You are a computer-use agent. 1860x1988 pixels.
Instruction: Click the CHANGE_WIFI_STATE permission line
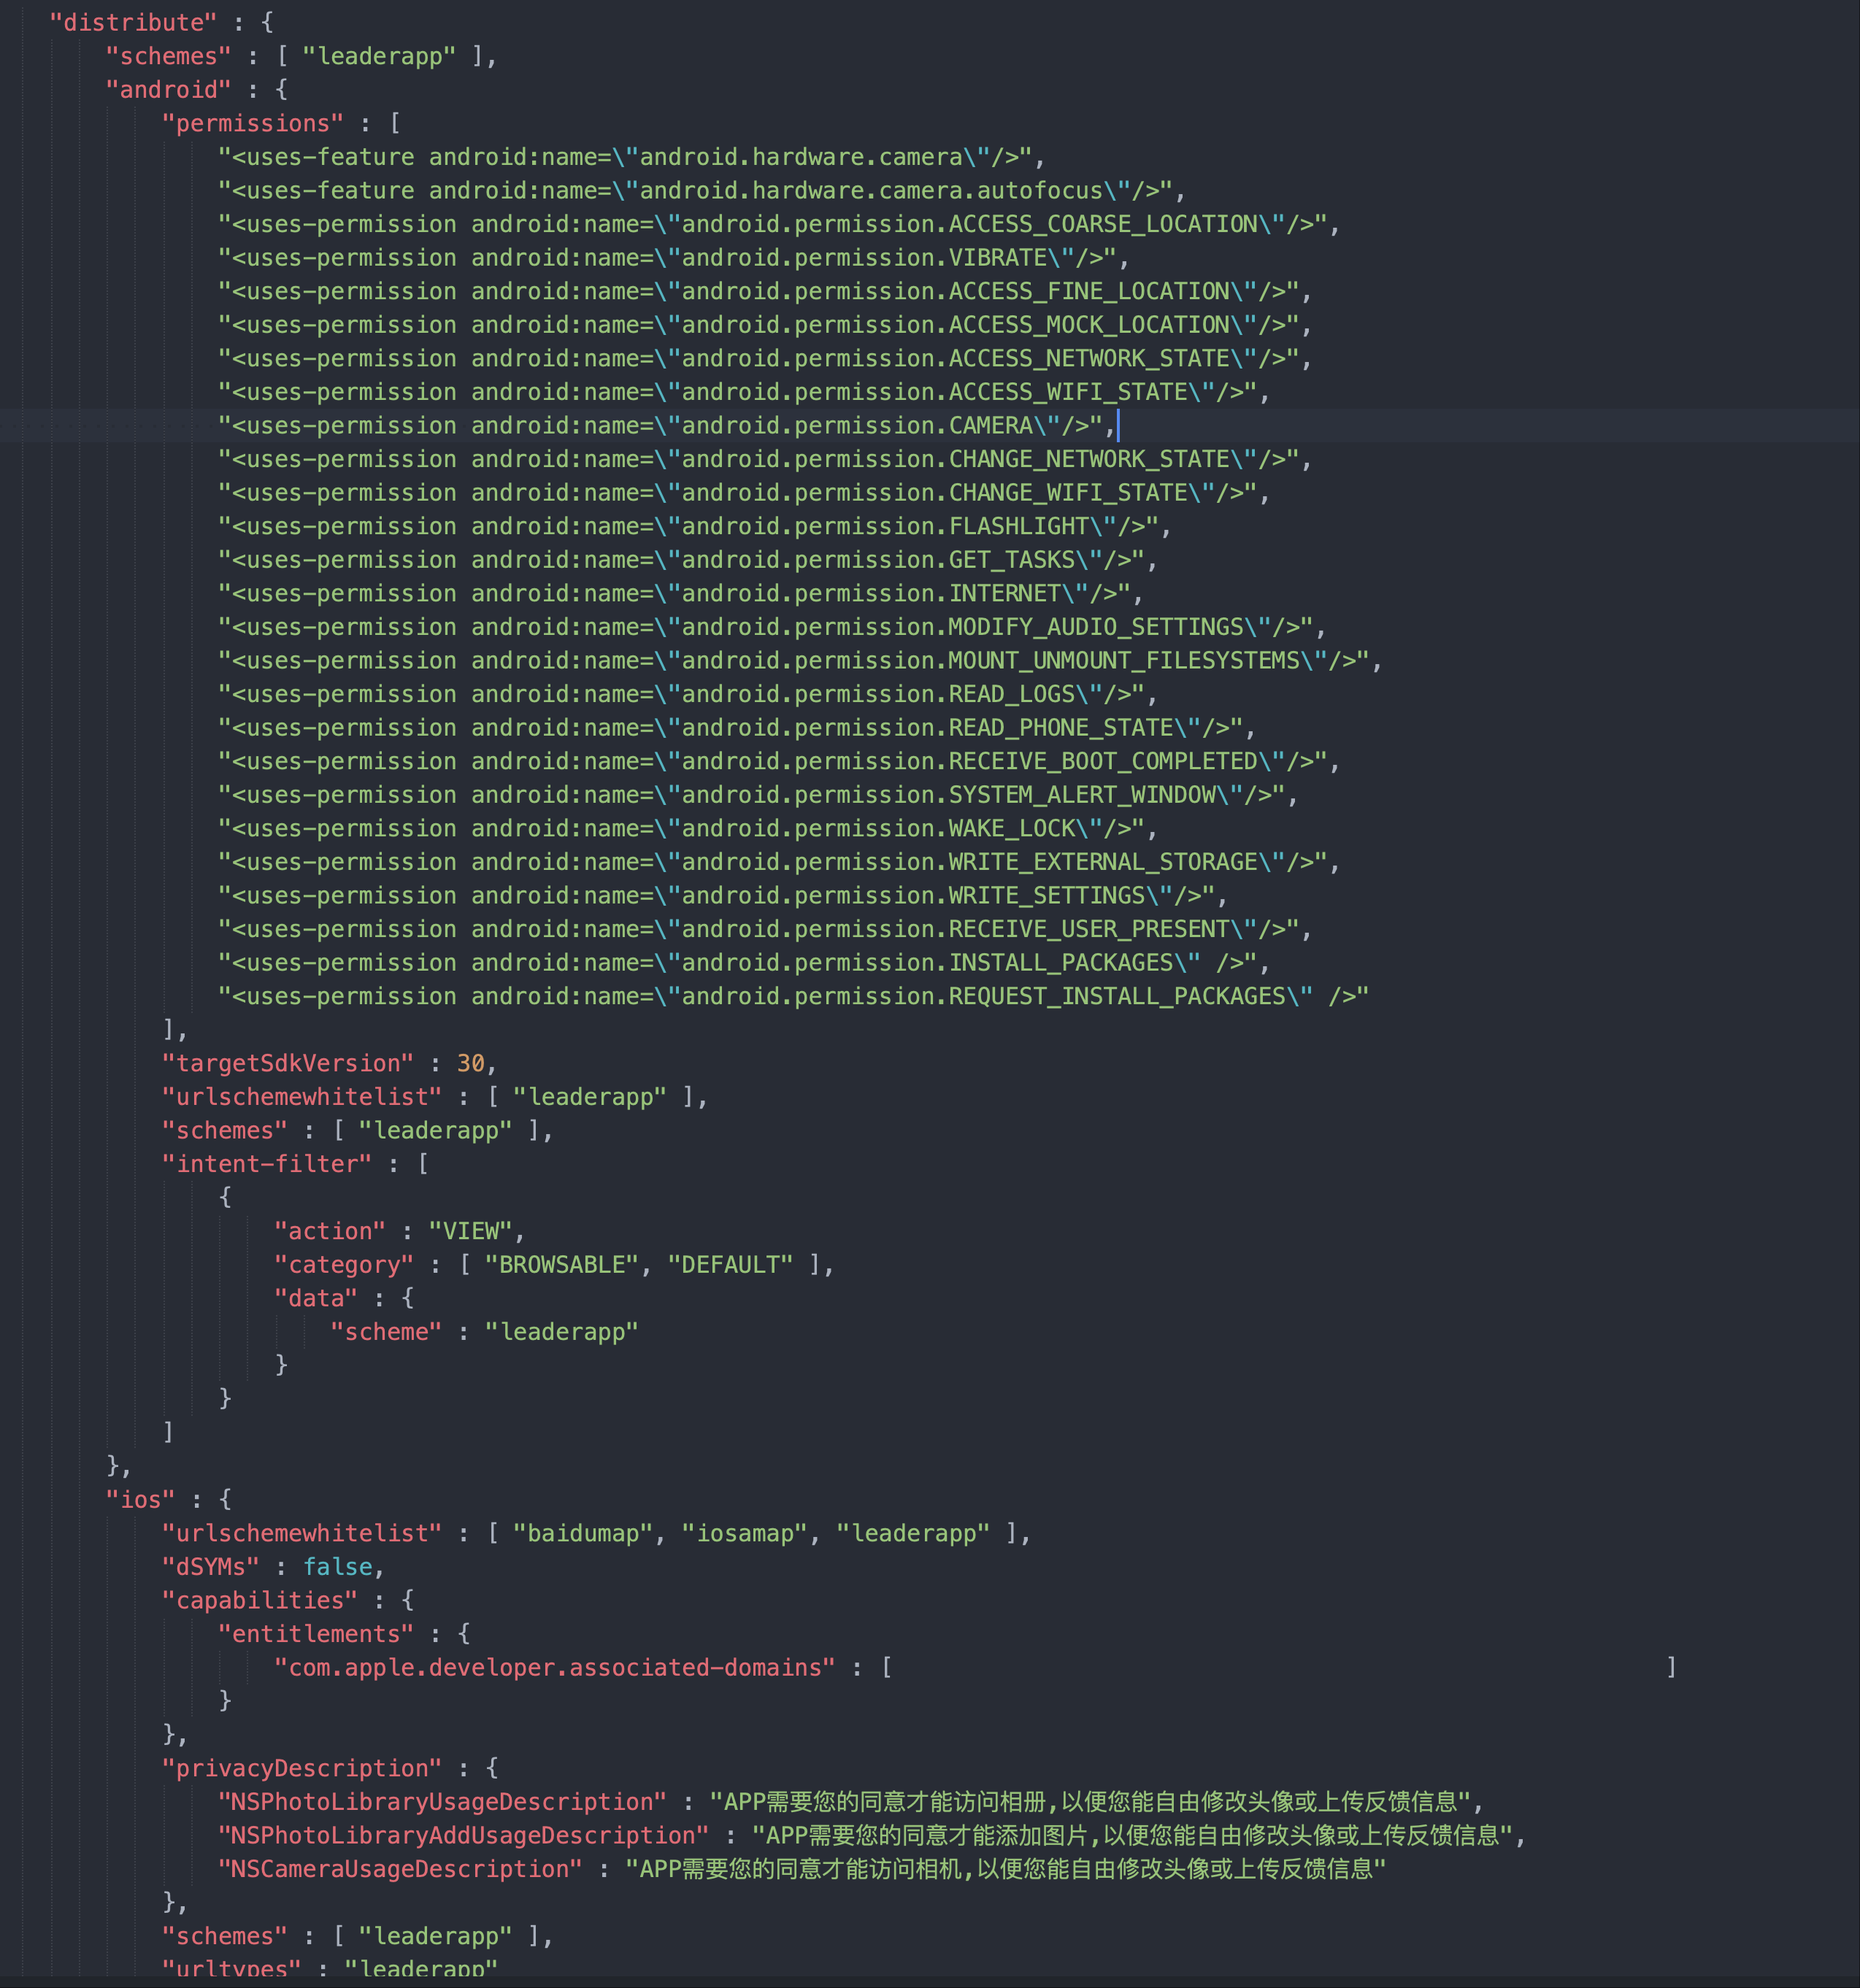click(x=743, y=493)
